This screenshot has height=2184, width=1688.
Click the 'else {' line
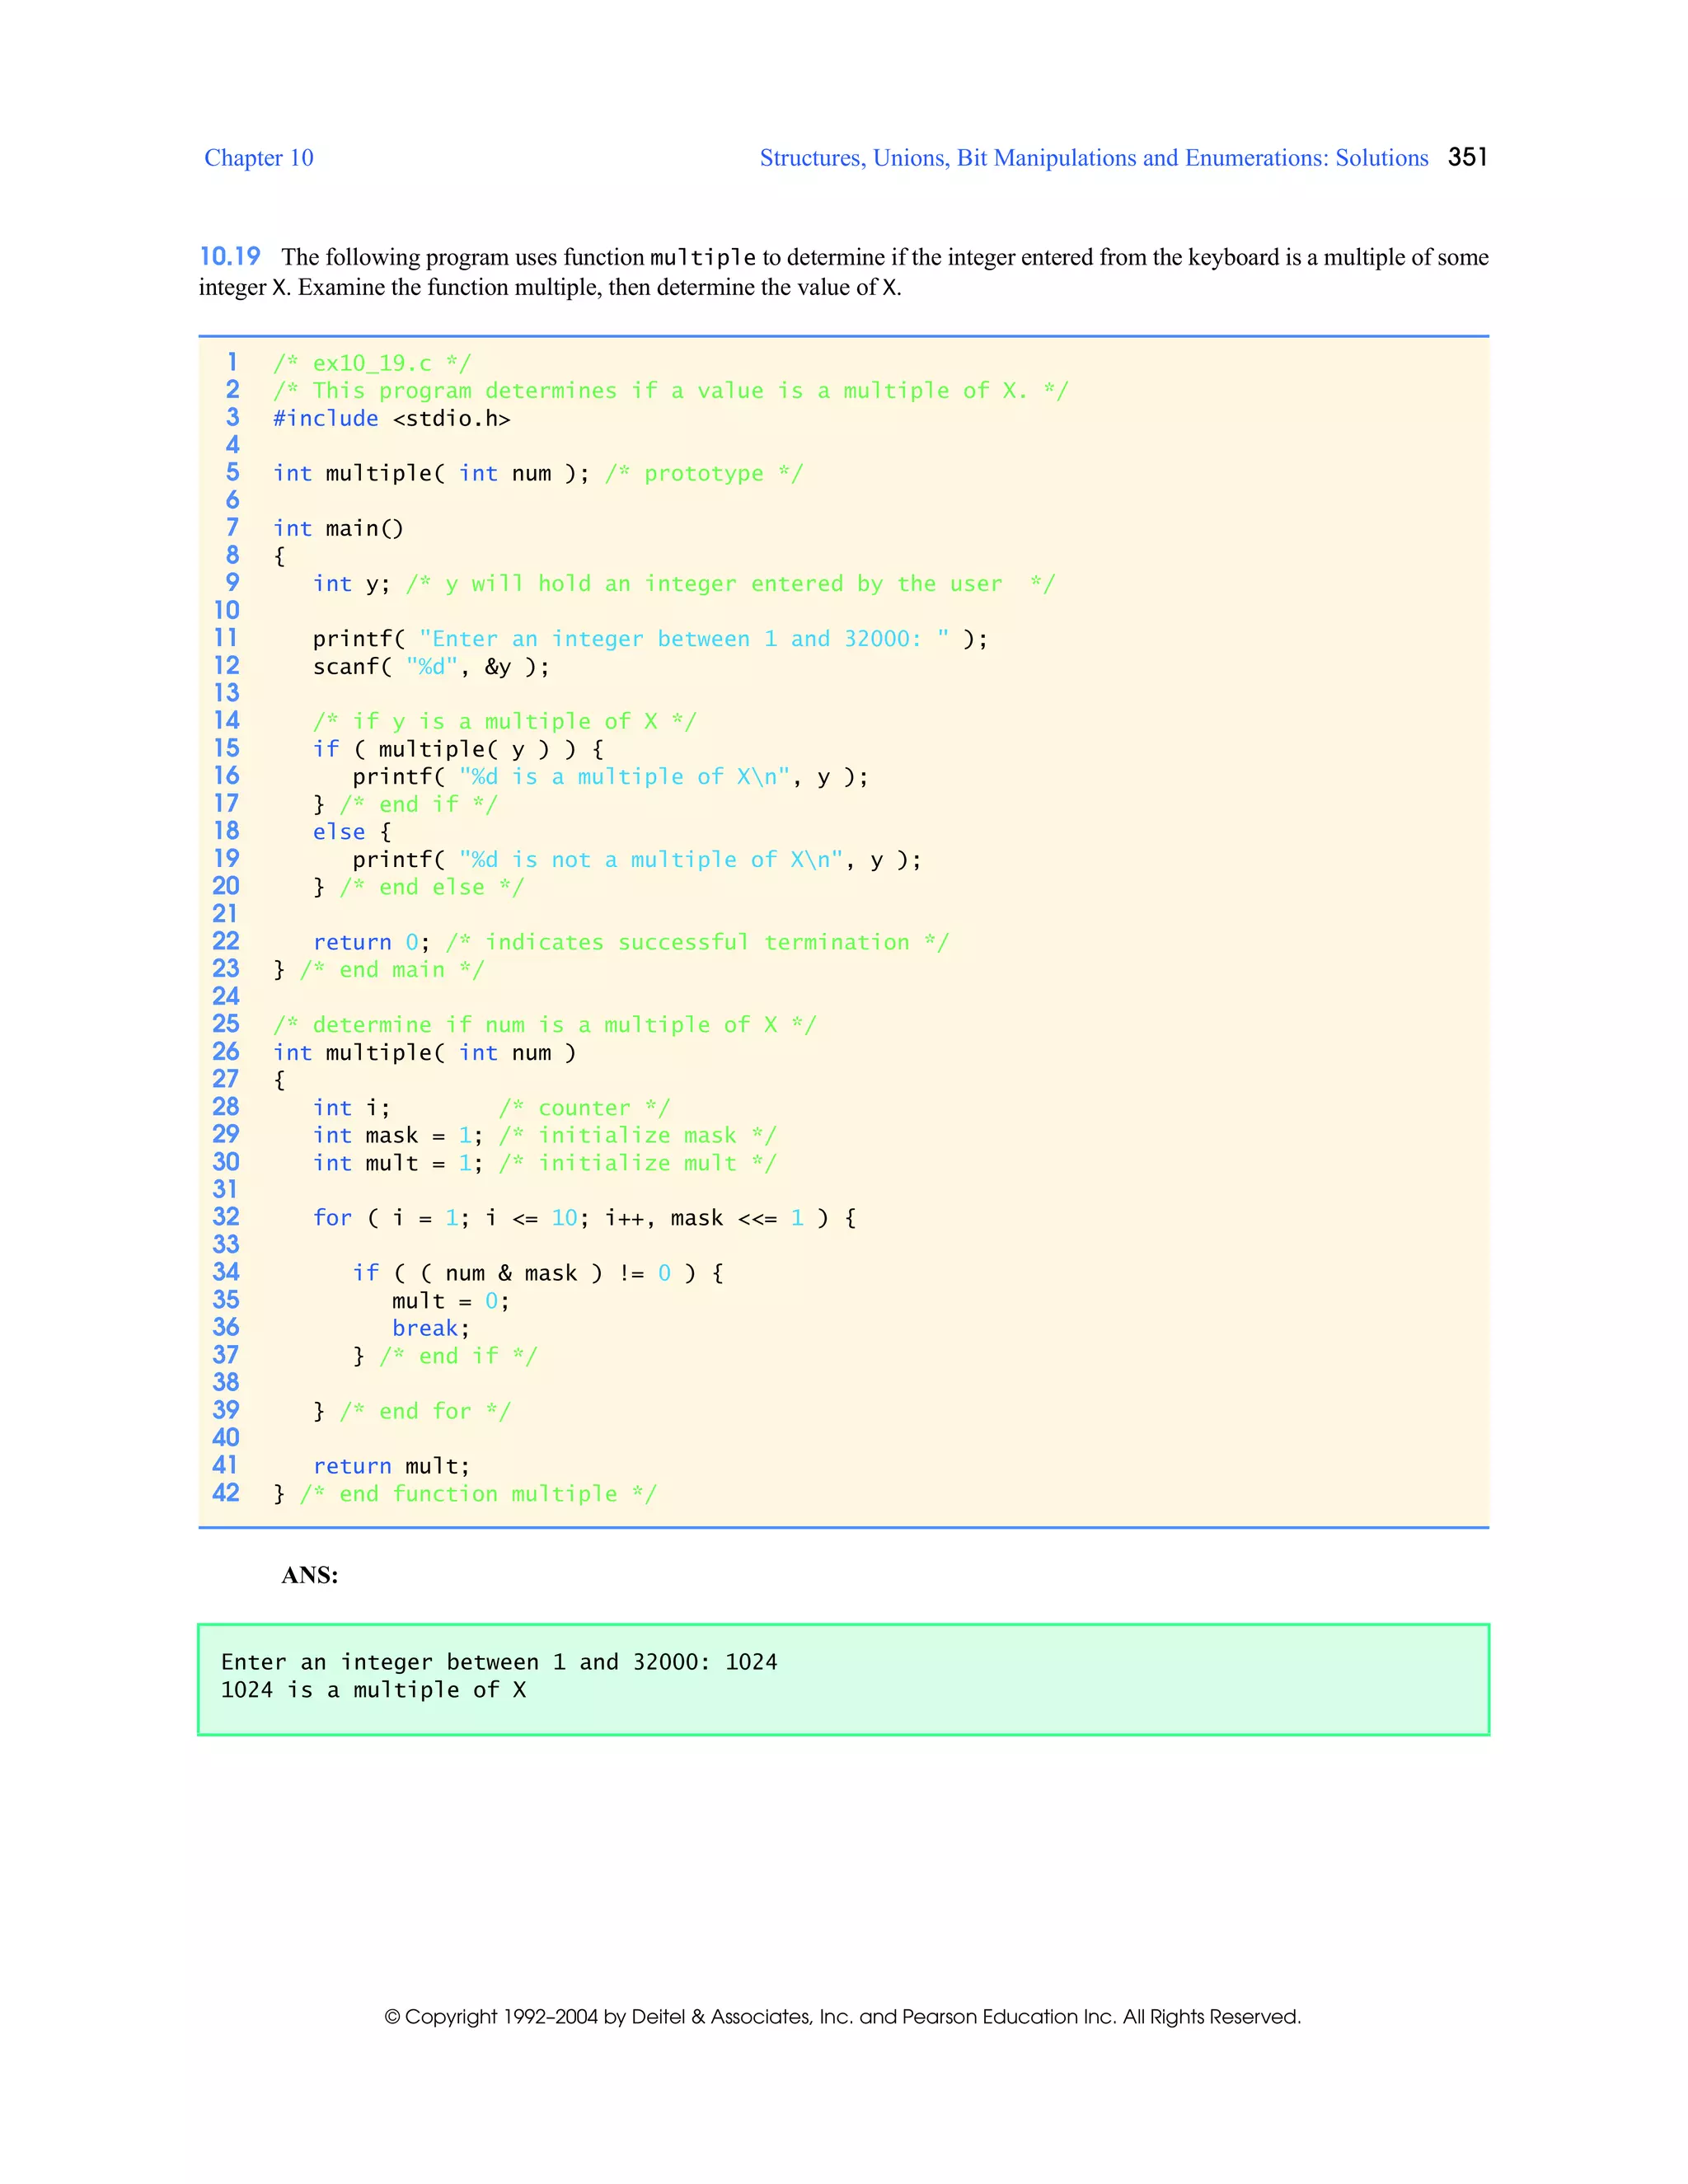(352, 832)
